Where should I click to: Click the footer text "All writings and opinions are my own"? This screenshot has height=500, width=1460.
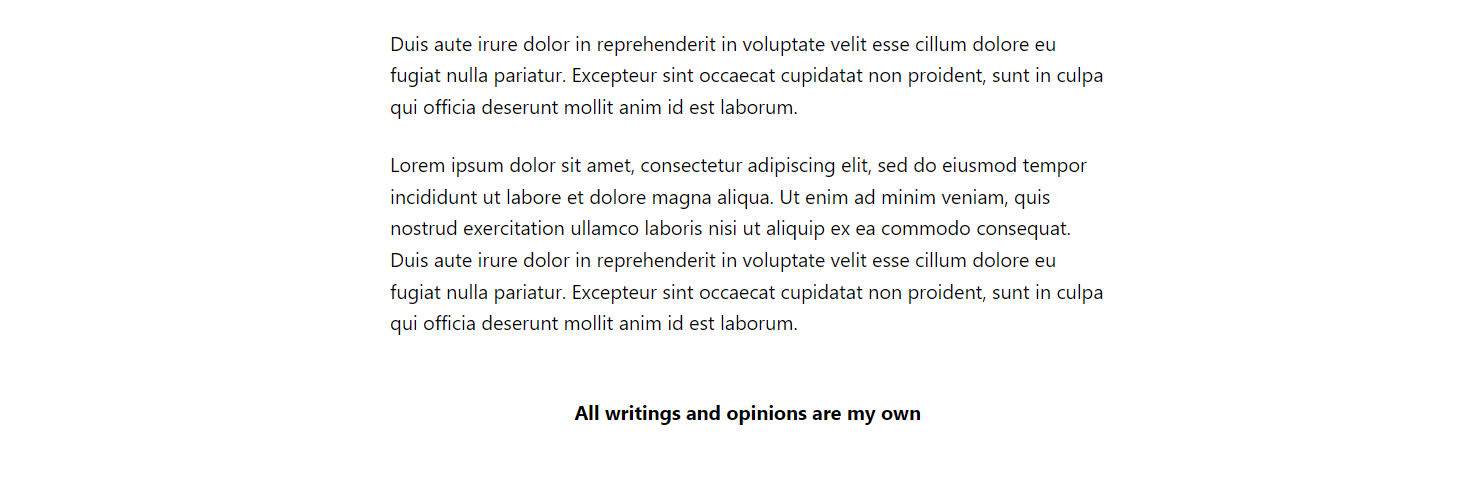(x=747, y=414)
